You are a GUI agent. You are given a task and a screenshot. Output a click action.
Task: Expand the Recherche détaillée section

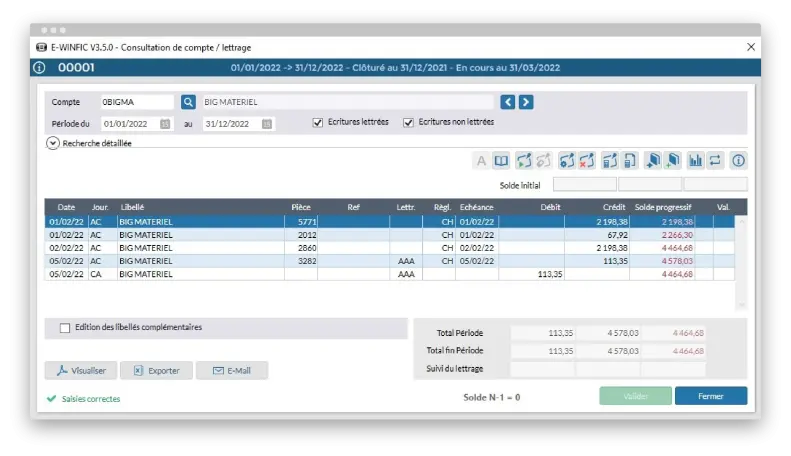coord(53,143)
